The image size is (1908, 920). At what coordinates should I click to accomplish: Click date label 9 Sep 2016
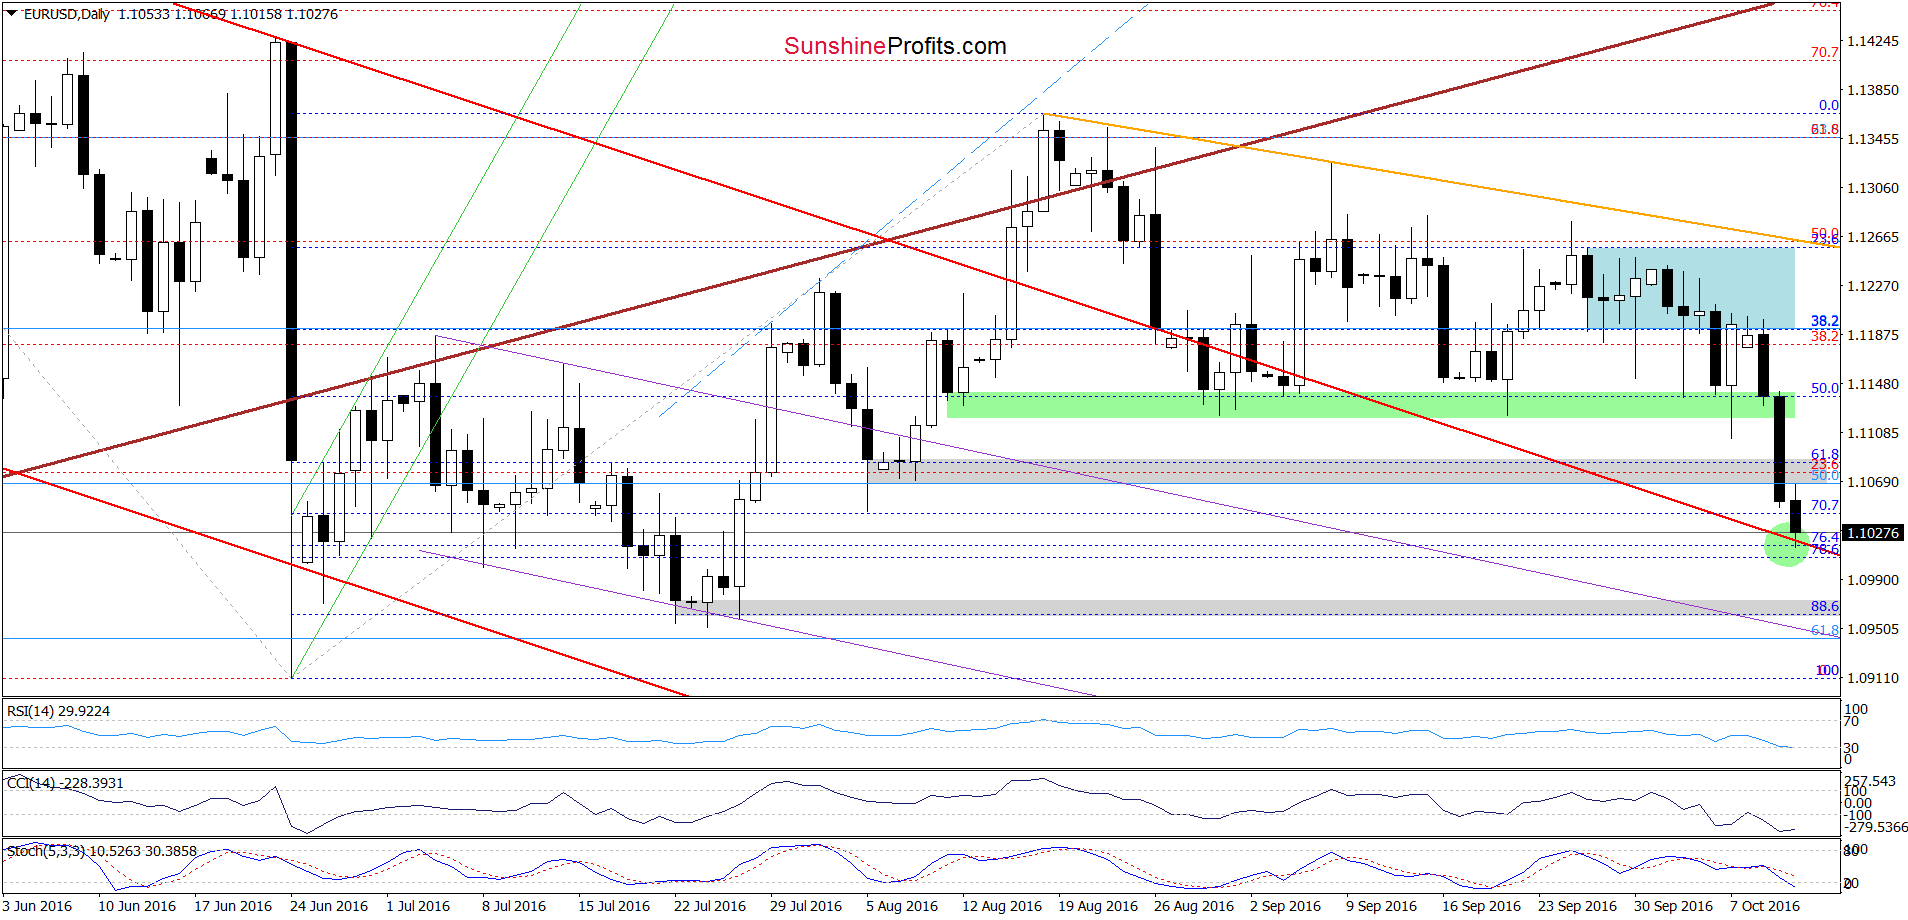click(x=1381, y=906)
